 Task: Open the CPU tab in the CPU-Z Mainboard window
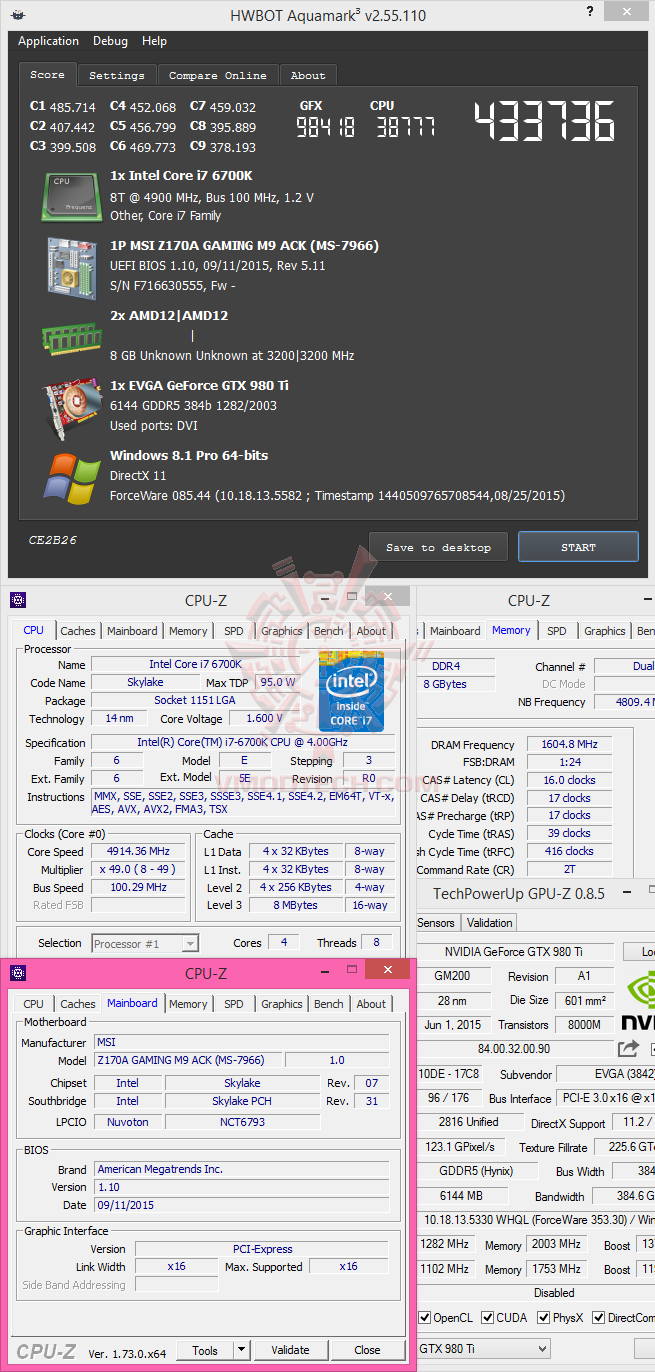point(33,1004)
